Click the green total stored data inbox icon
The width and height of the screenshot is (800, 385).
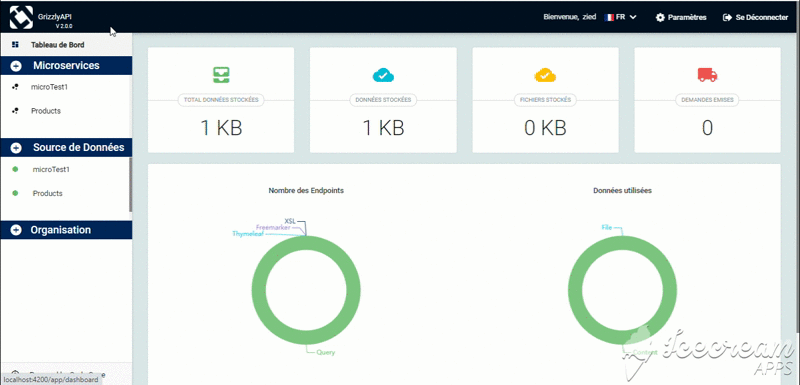point(221,75)
